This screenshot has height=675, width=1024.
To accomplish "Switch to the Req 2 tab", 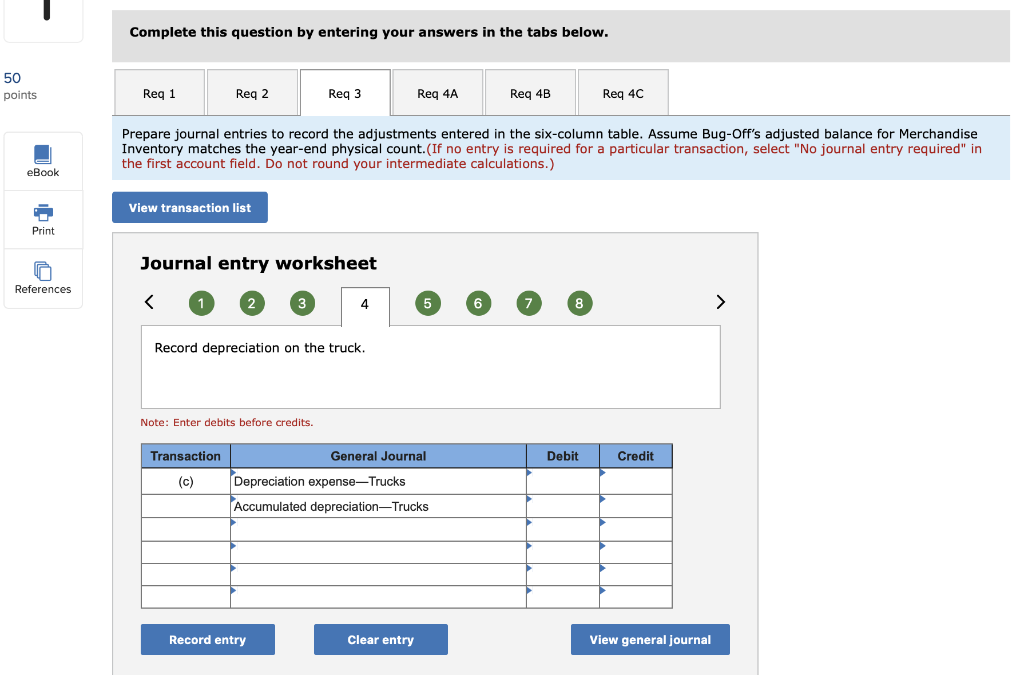I will pos(252,93).
